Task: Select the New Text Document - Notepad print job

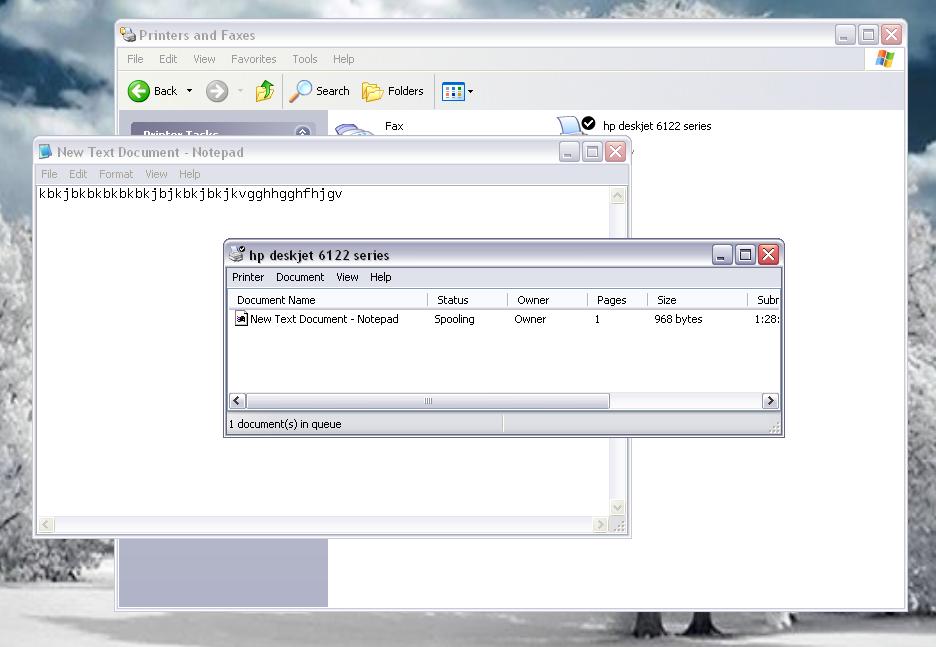Action: pos(324,319)
